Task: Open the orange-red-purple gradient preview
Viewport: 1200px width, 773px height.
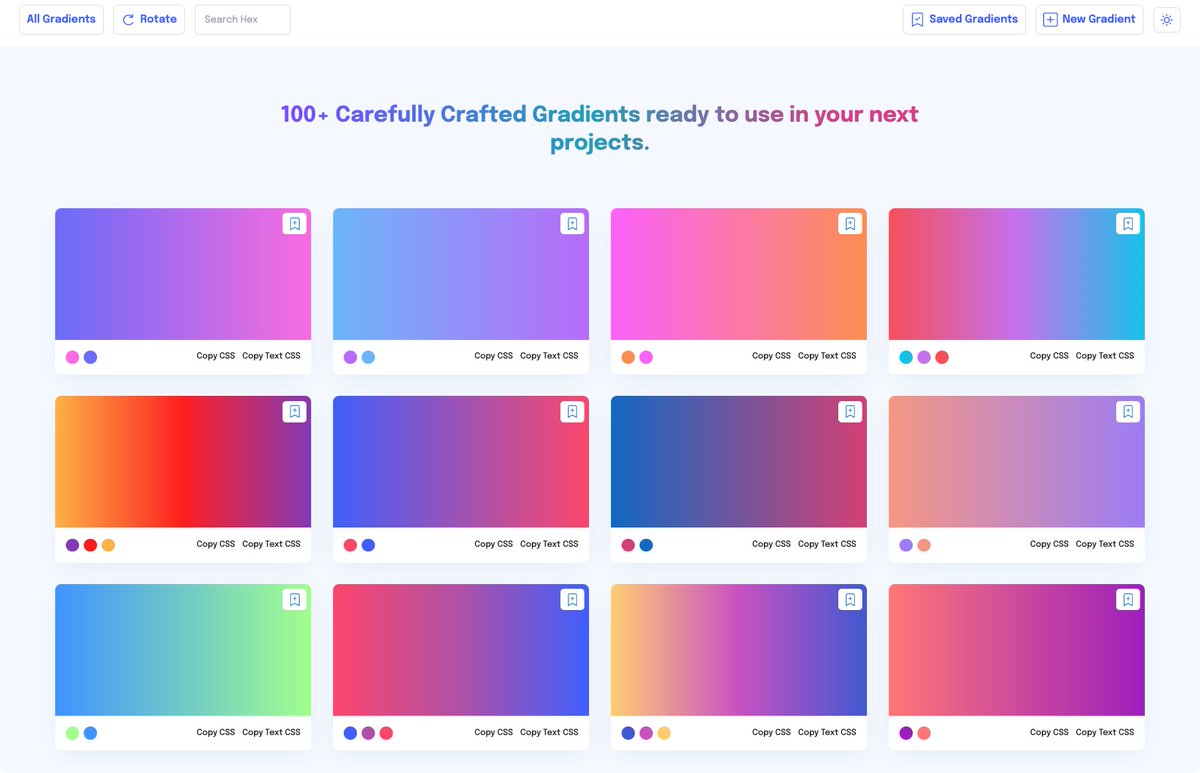Action: tap(183, 462)
